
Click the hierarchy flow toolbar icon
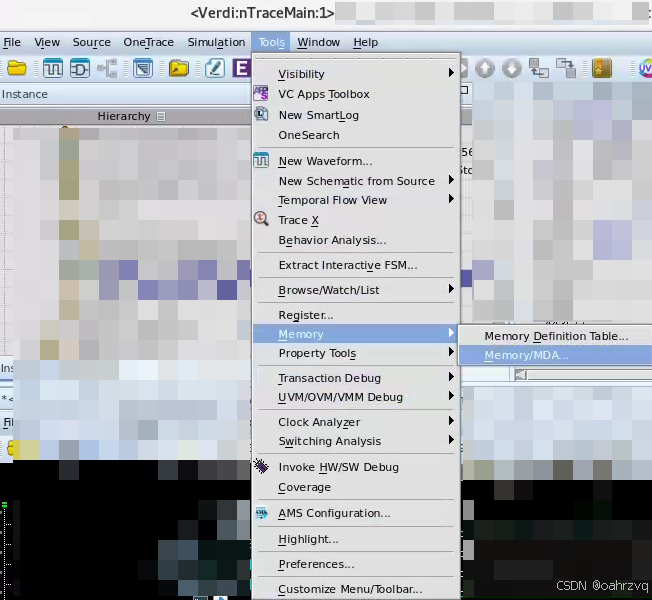pyautogui.click(x=107, y=68)
